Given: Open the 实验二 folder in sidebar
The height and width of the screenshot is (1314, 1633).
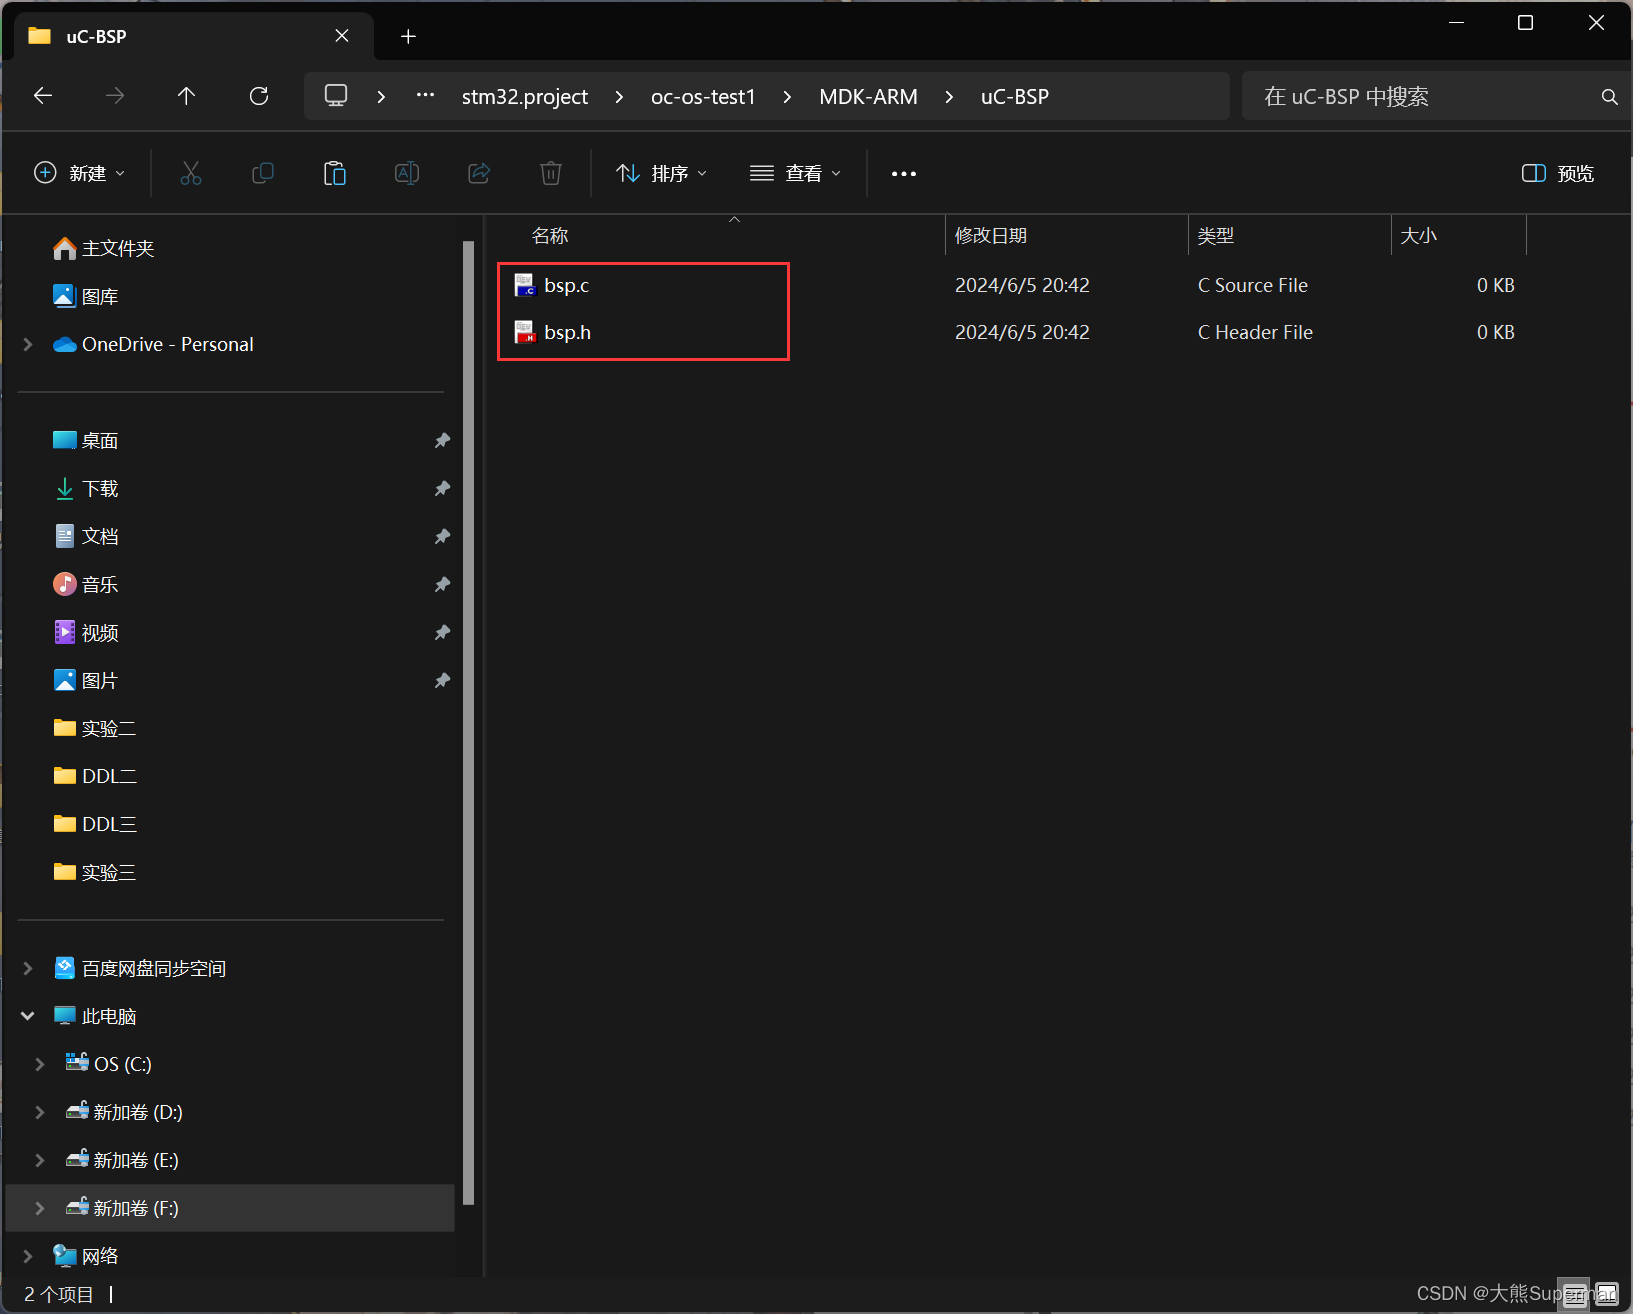Looking at the screenshot, I should click(x=94, y=728).
